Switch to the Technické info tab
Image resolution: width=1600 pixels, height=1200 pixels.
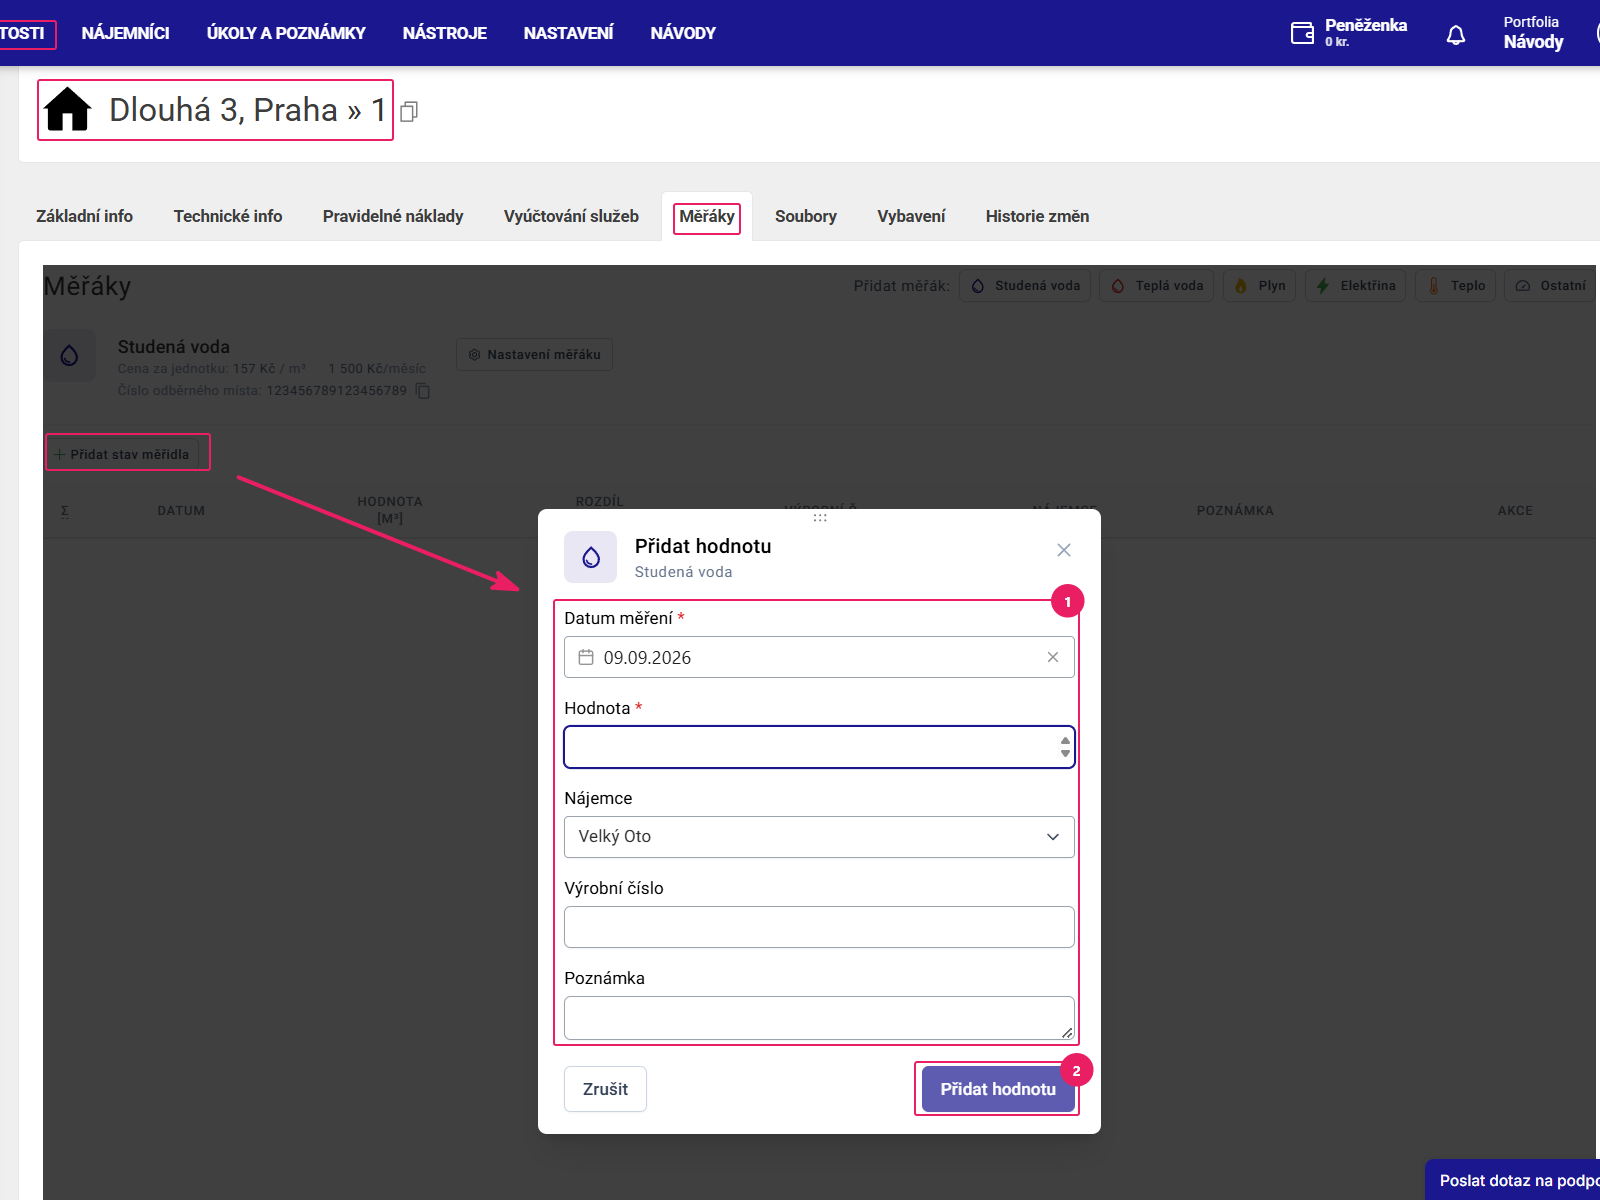[x=228, y=216]
